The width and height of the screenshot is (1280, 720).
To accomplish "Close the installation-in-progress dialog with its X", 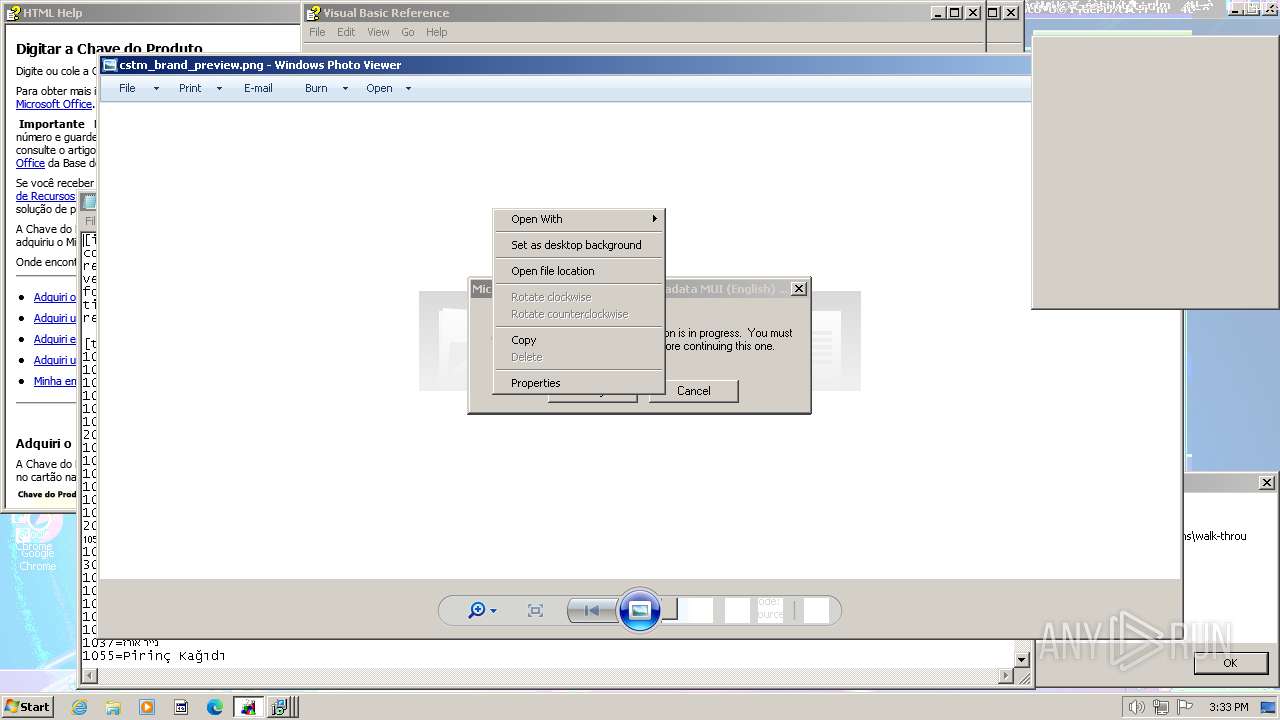I will tap(798, 289).
